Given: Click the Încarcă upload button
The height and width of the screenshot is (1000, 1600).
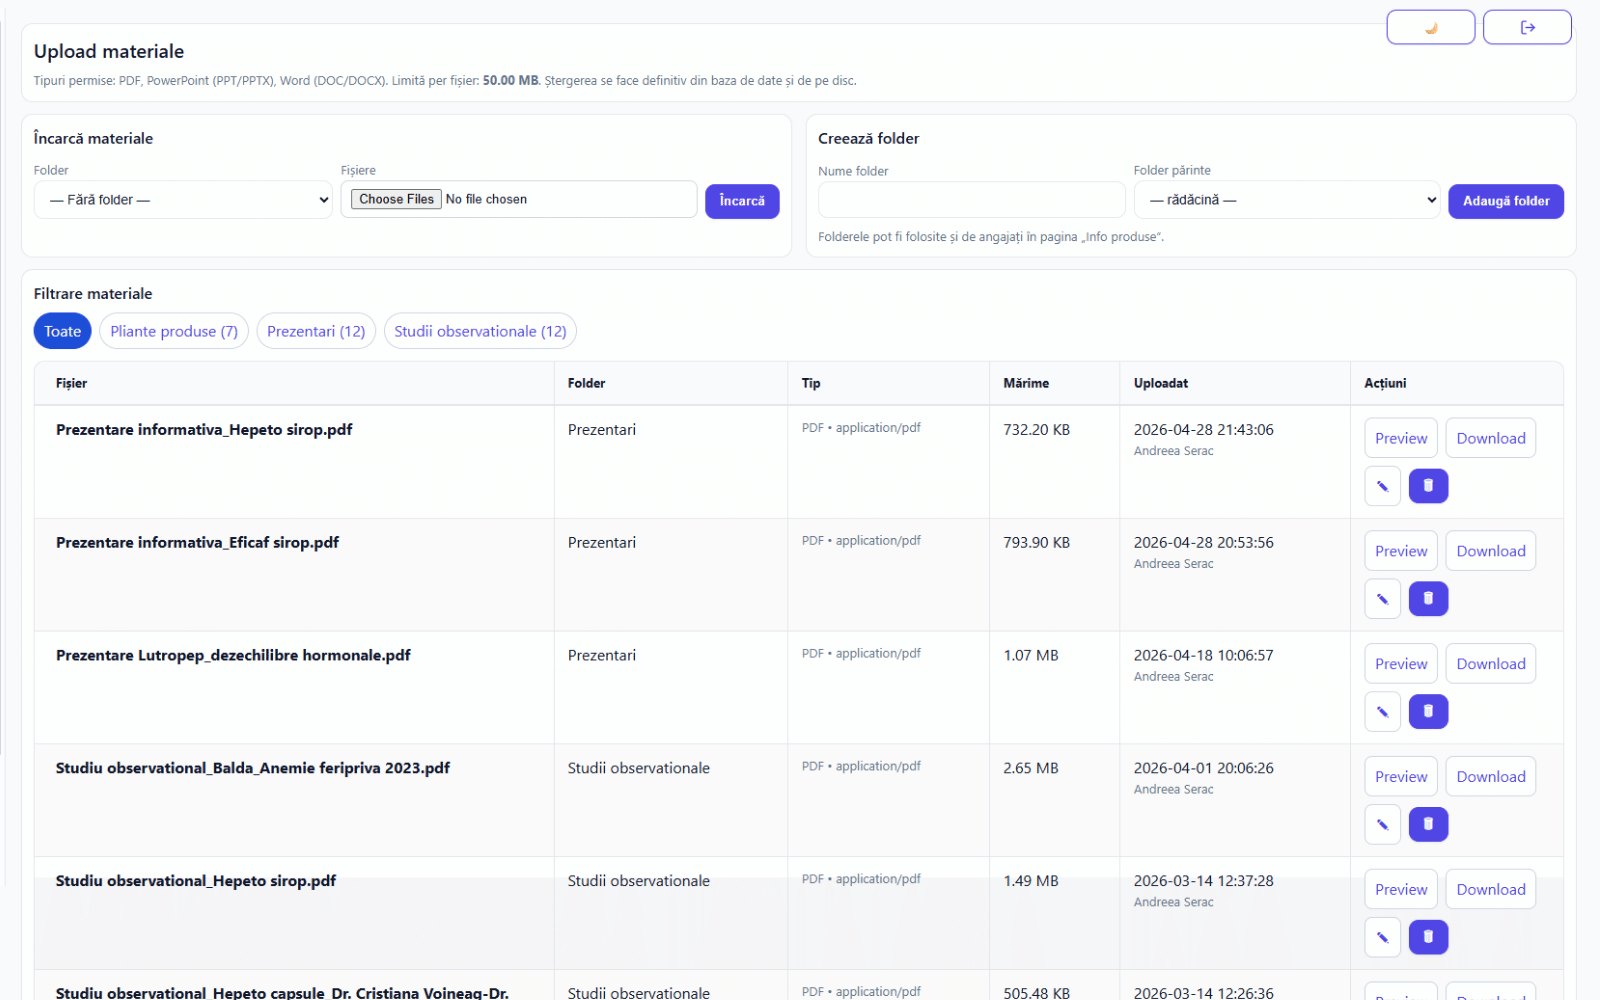Looking at the screenshot, I should [x=742, y=201].
